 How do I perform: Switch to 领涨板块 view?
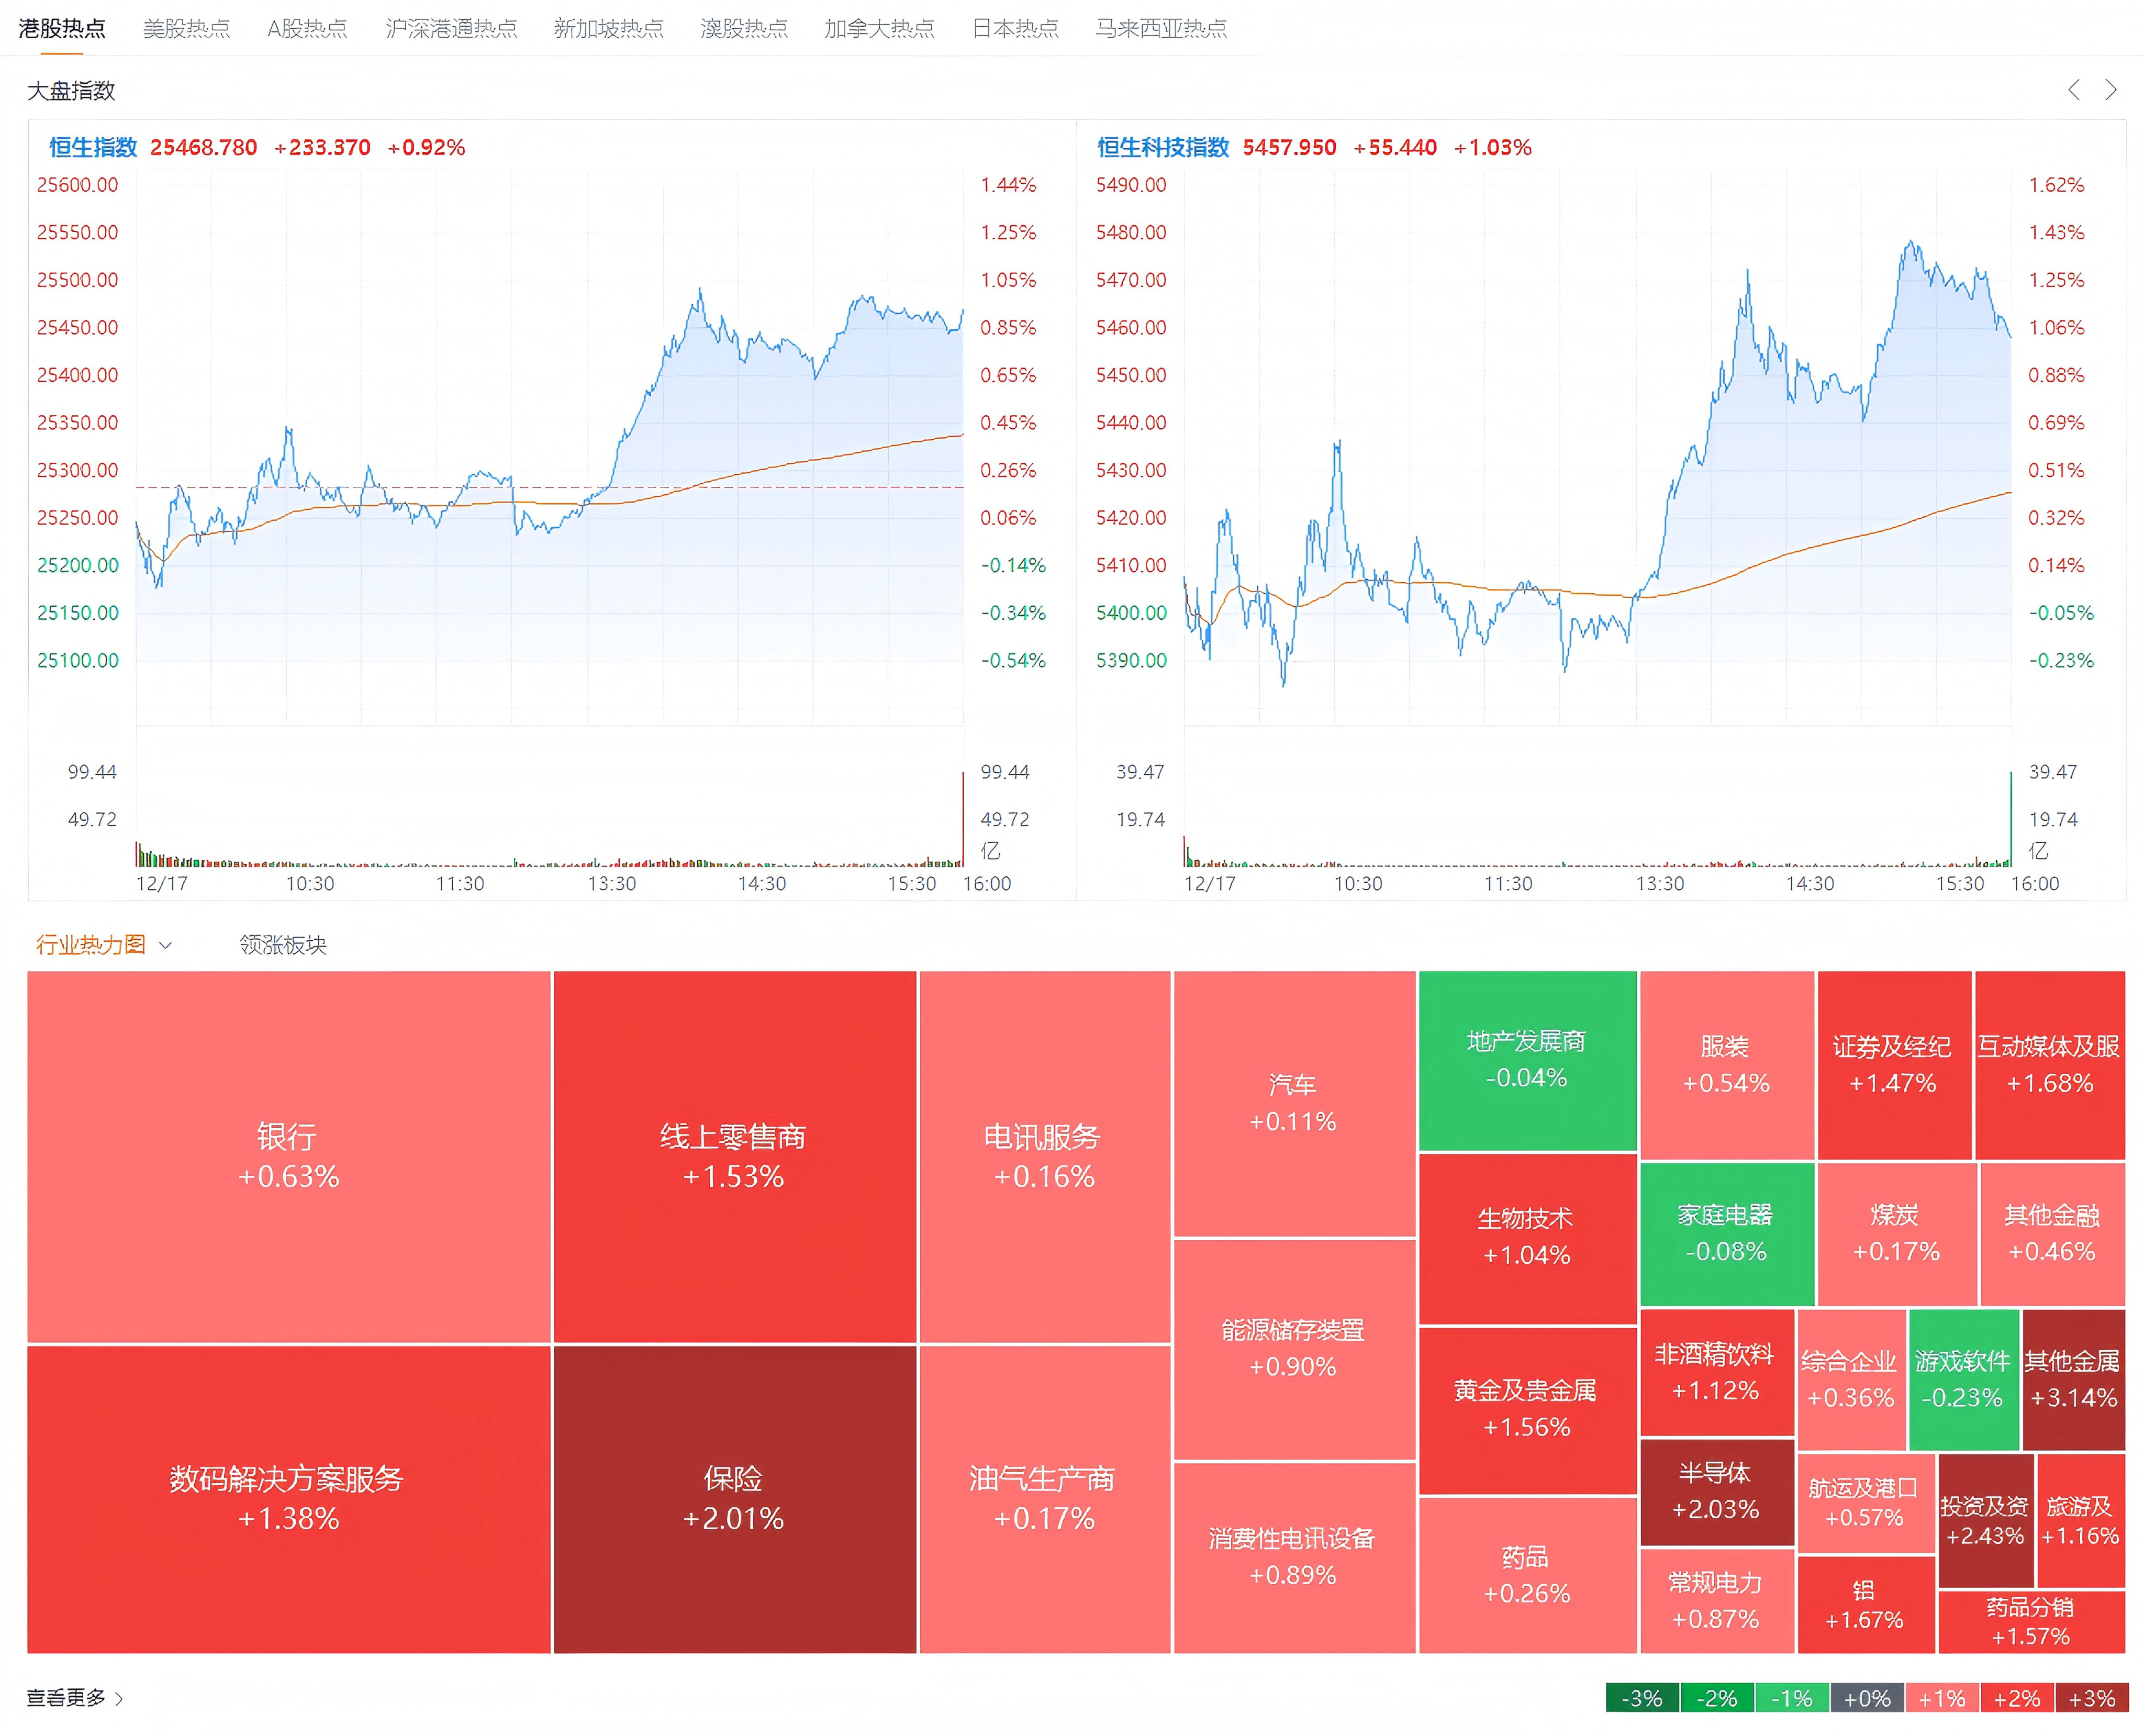click(x=283, y=945)
